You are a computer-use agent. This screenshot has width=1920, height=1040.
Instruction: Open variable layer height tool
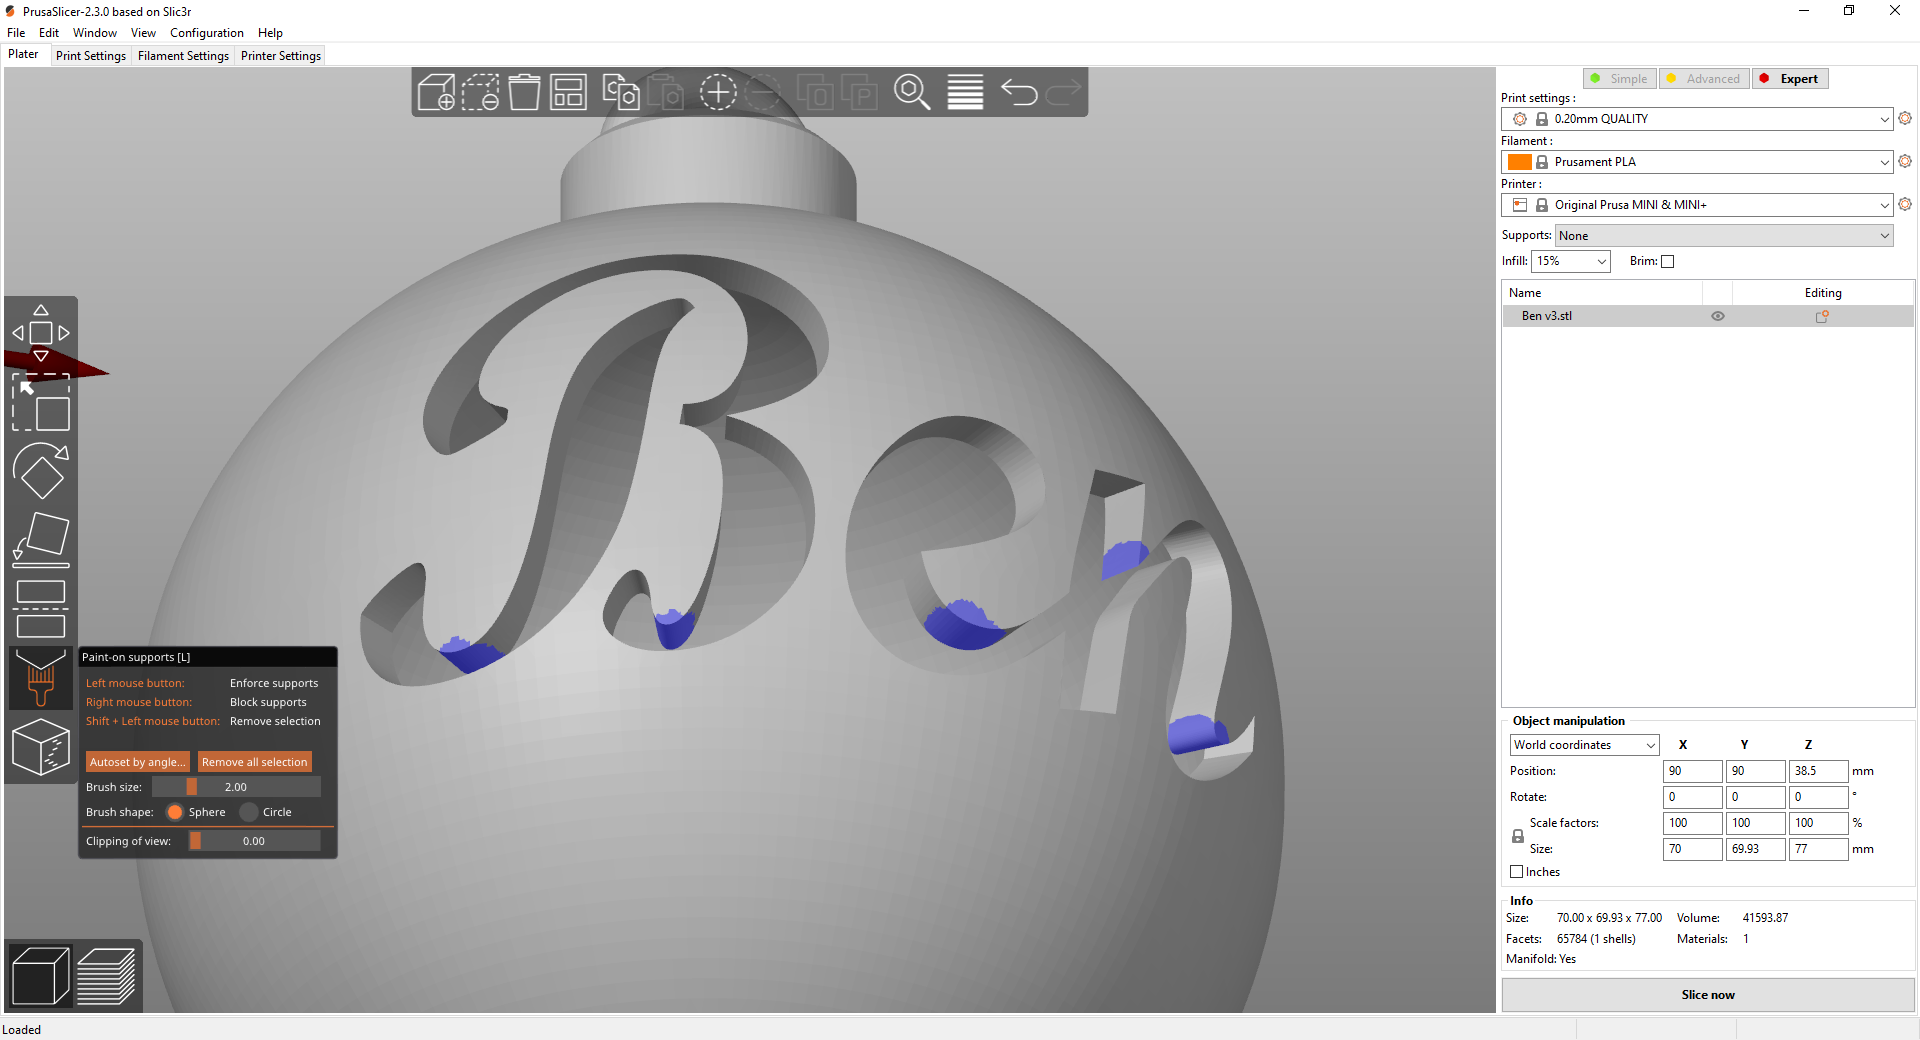point(965,93)
